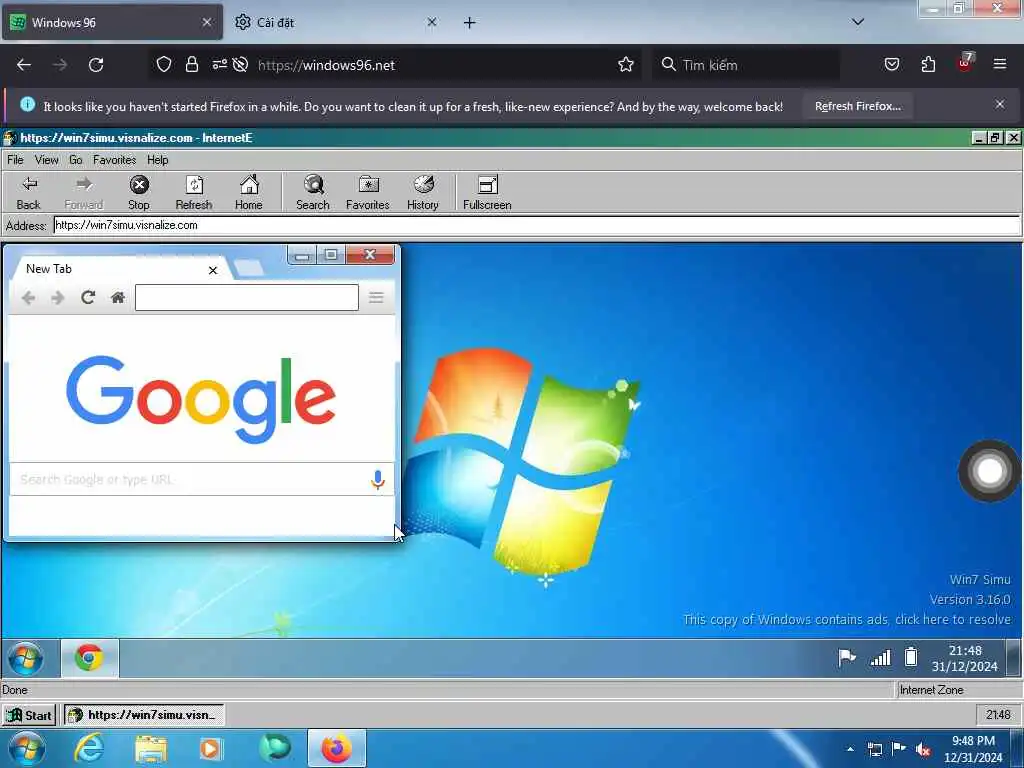Open Pocket save icon in Firefox

891,64
